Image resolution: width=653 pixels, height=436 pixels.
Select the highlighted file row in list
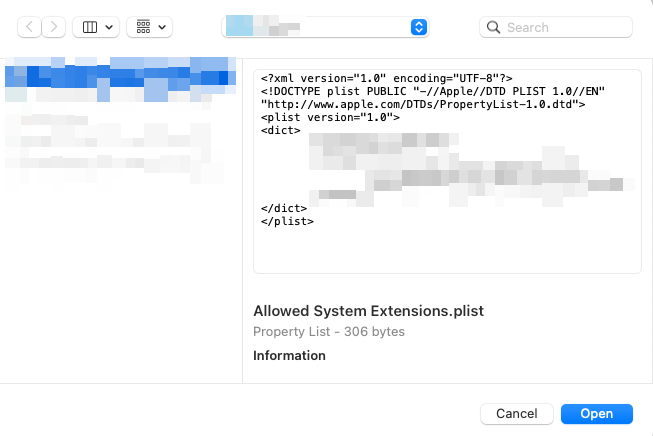[118, 76]
